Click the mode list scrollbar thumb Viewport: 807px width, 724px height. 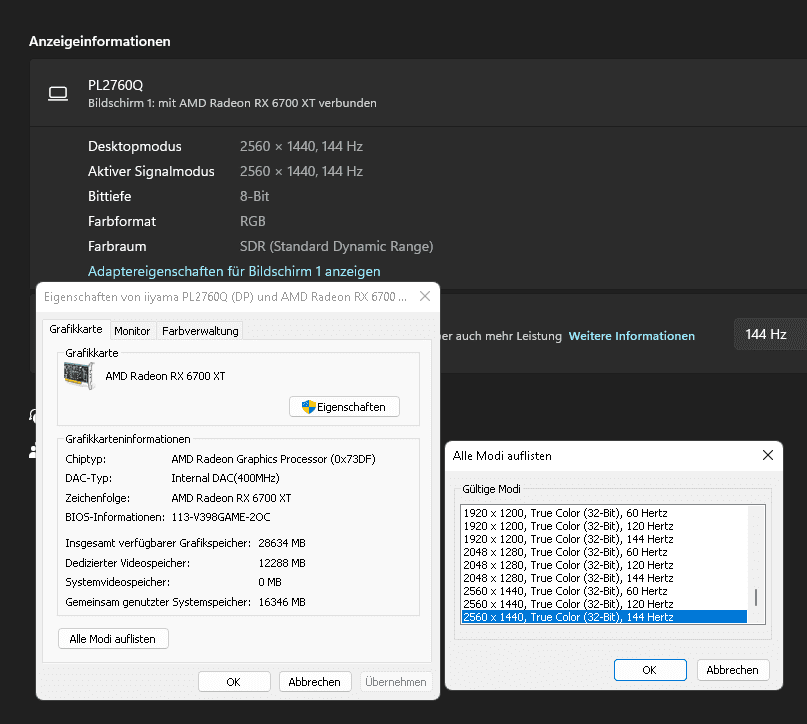point(756,597)
